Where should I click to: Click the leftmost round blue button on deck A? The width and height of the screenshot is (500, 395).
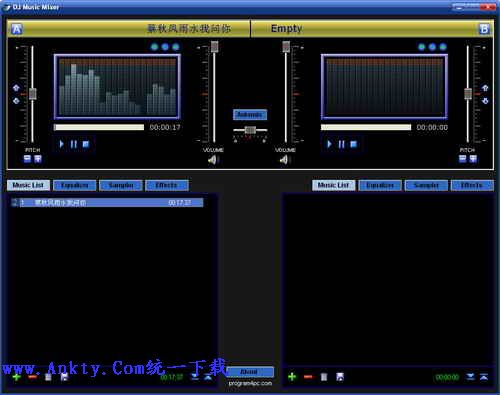tap(154, 47)
